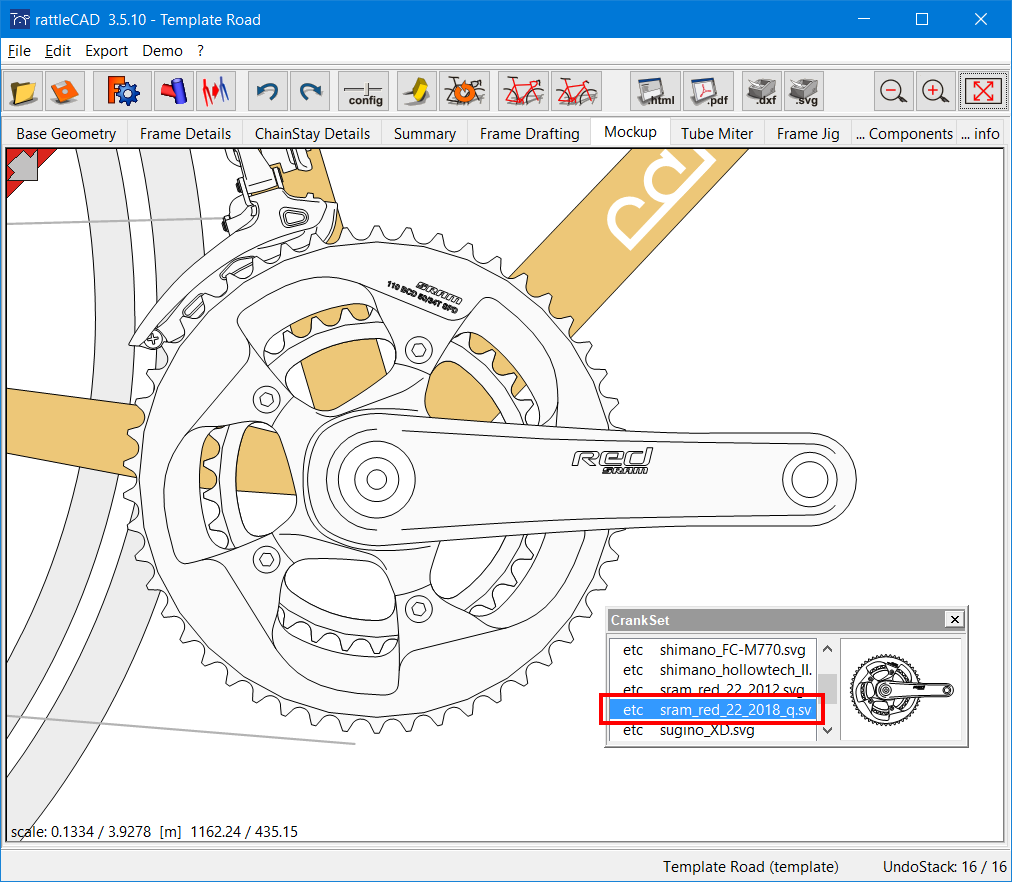This screenshot has height=882, width=1012.
Task: Open the ... info tab
Action: [980, 134]
